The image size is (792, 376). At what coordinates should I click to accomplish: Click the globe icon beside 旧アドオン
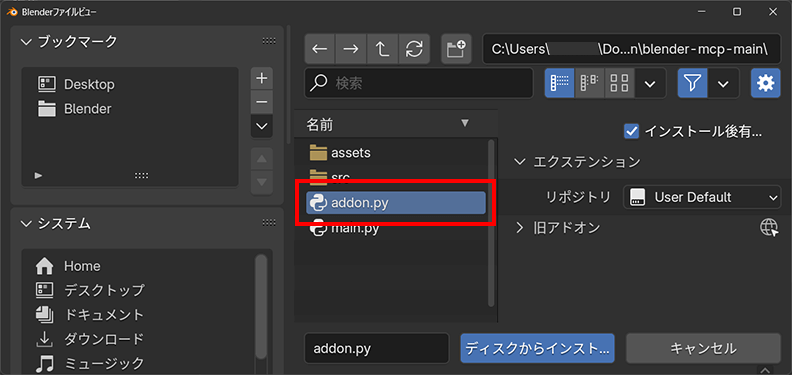click(x=769, y=228)
